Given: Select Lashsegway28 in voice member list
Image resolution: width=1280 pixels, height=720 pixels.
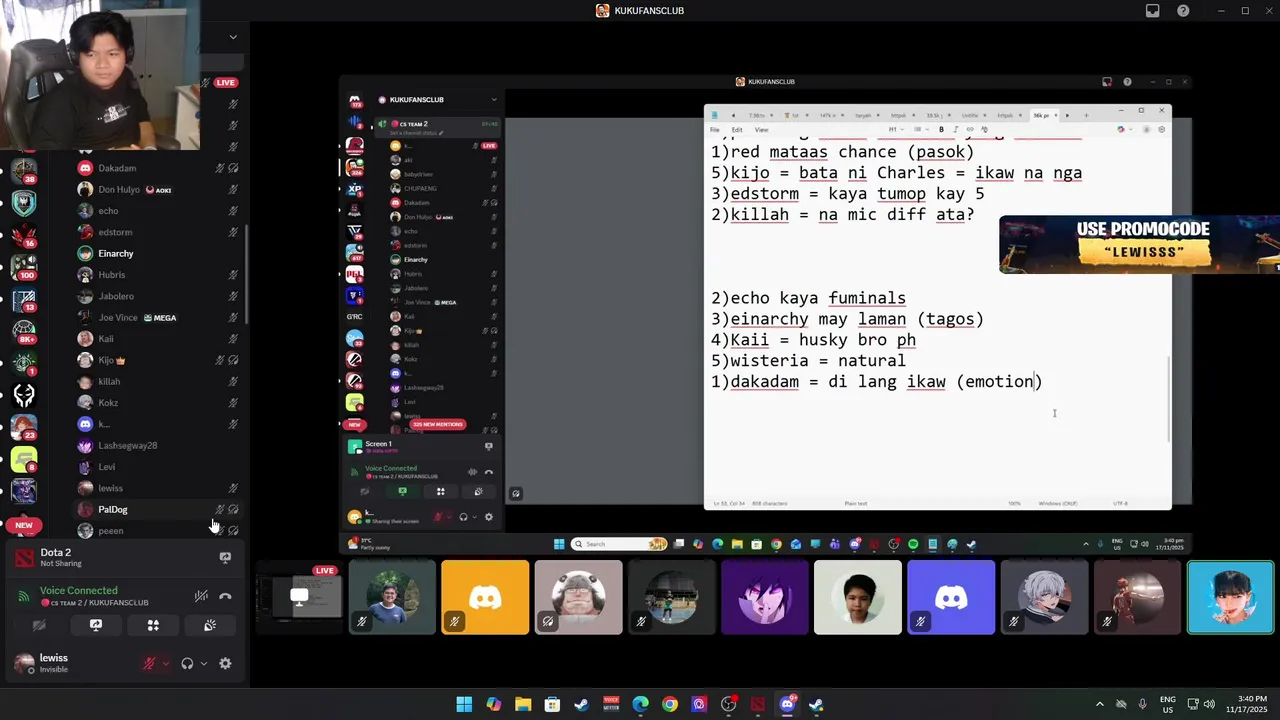Looking at the screenshot, I should coord(157,445).
